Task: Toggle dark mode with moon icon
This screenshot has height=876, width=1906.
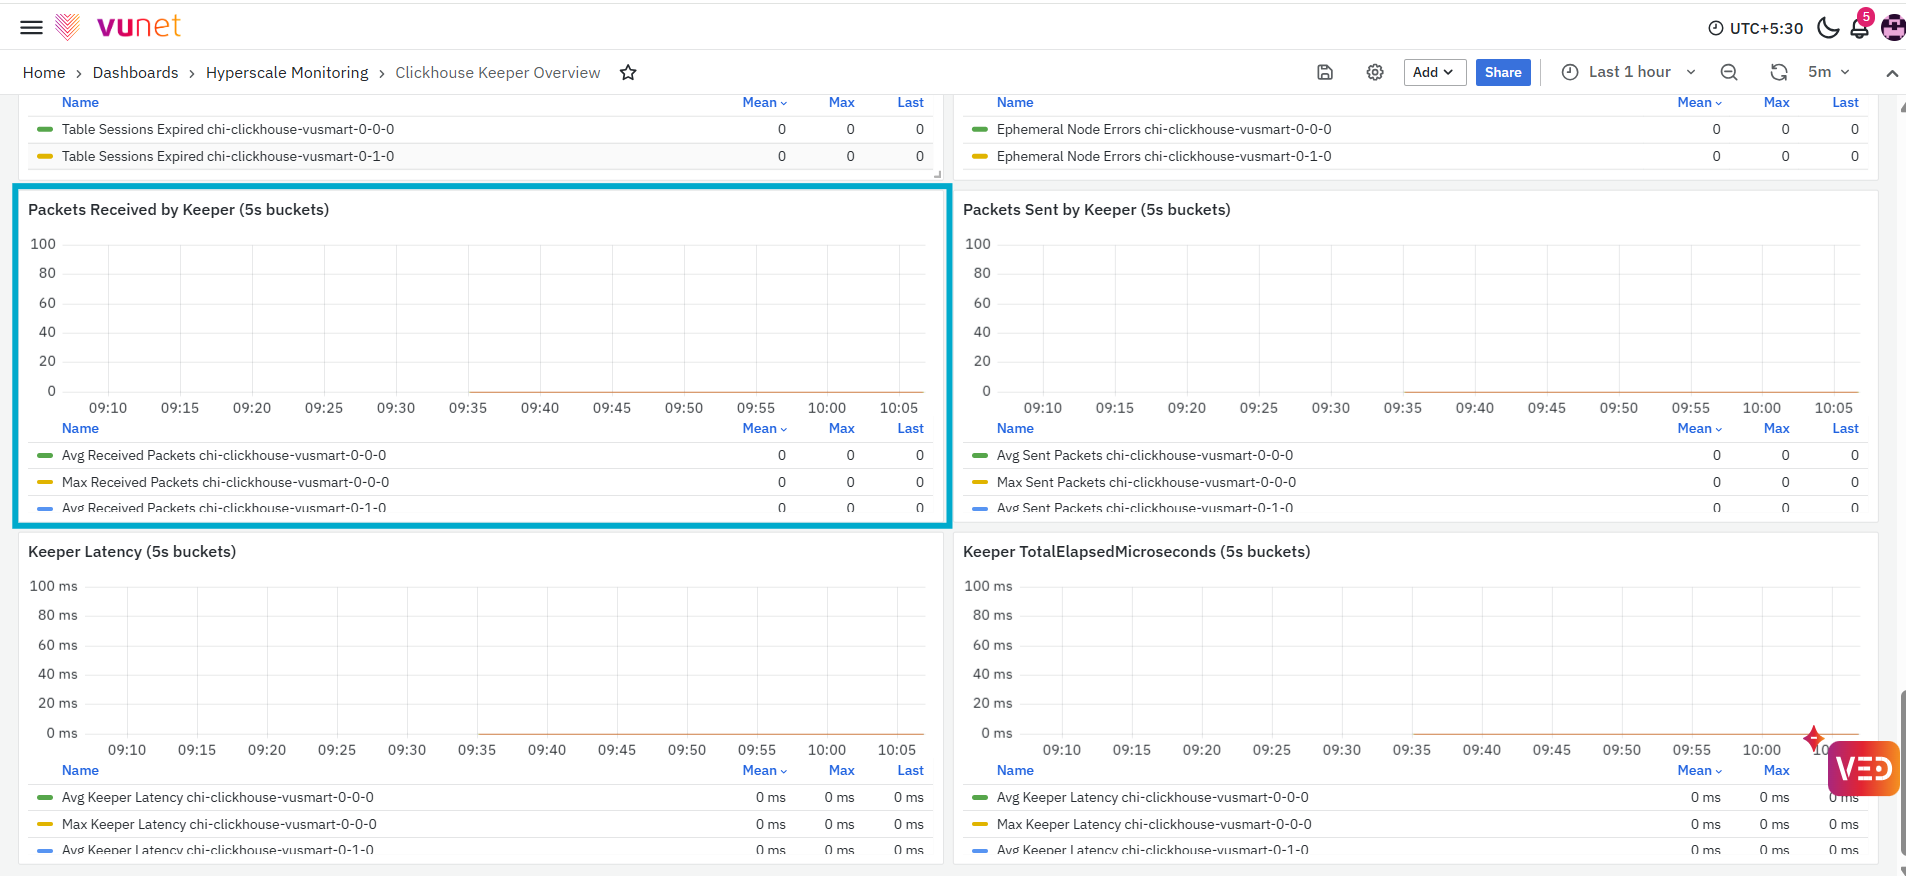Action: coord(1828,27)
